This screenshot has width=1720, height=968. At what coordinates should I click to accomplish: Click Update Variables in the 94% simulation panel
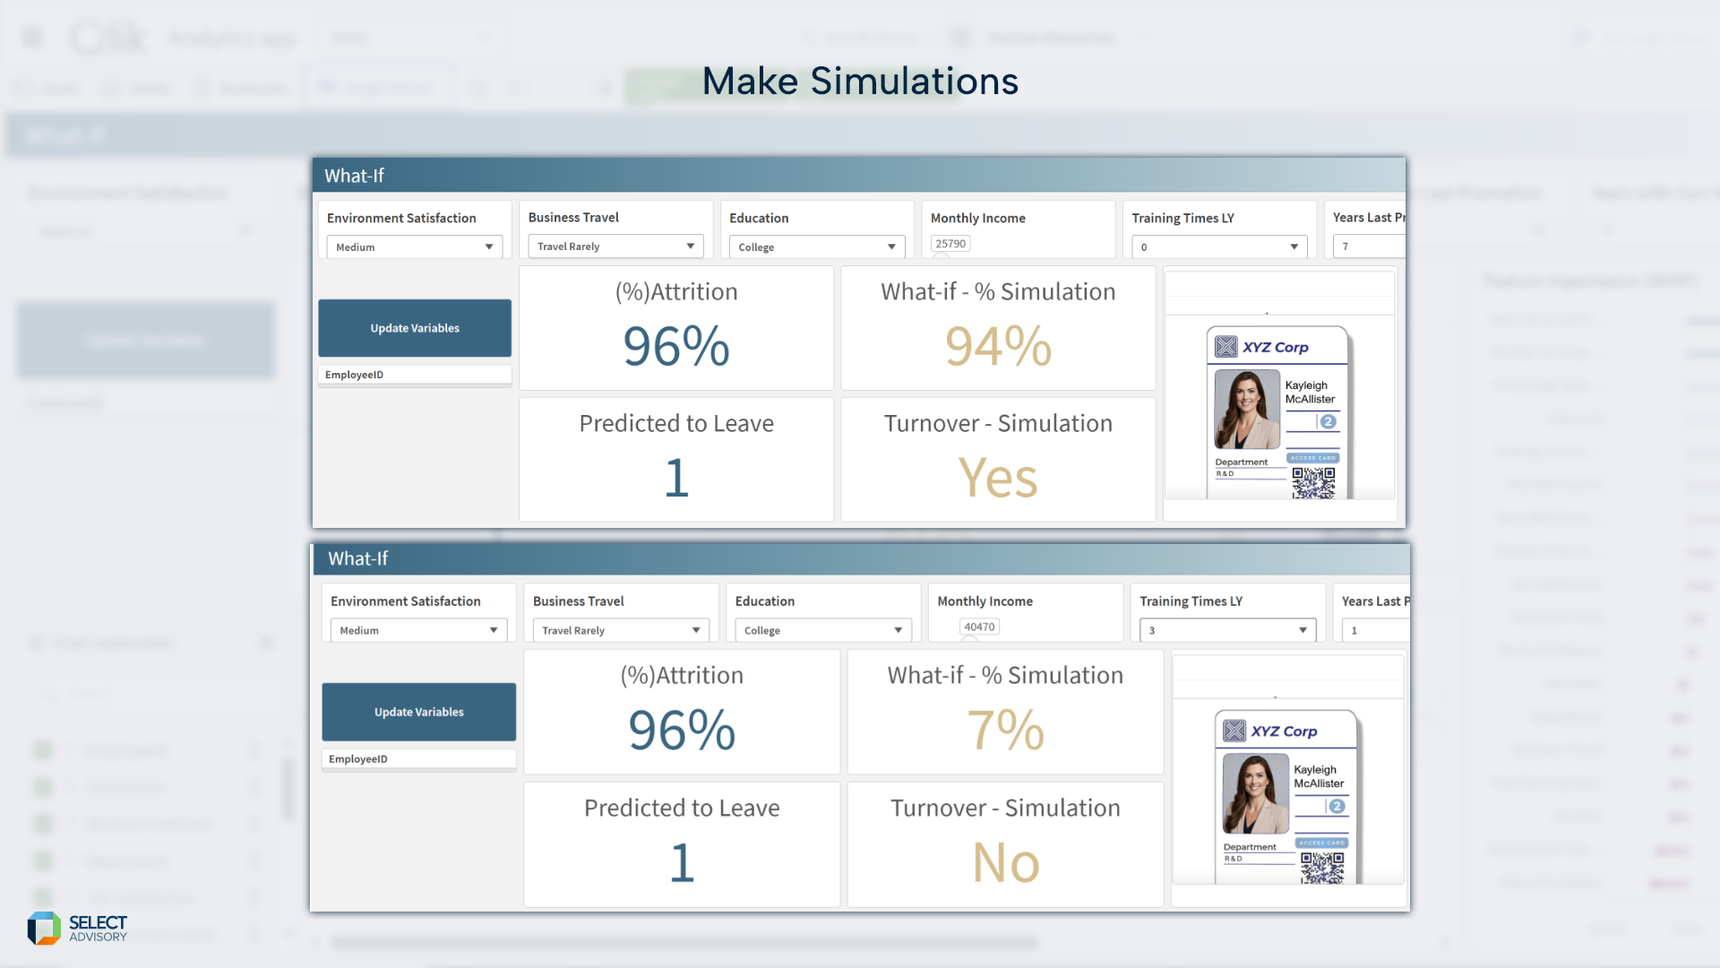pyautogui.click(x=415, y=328)
